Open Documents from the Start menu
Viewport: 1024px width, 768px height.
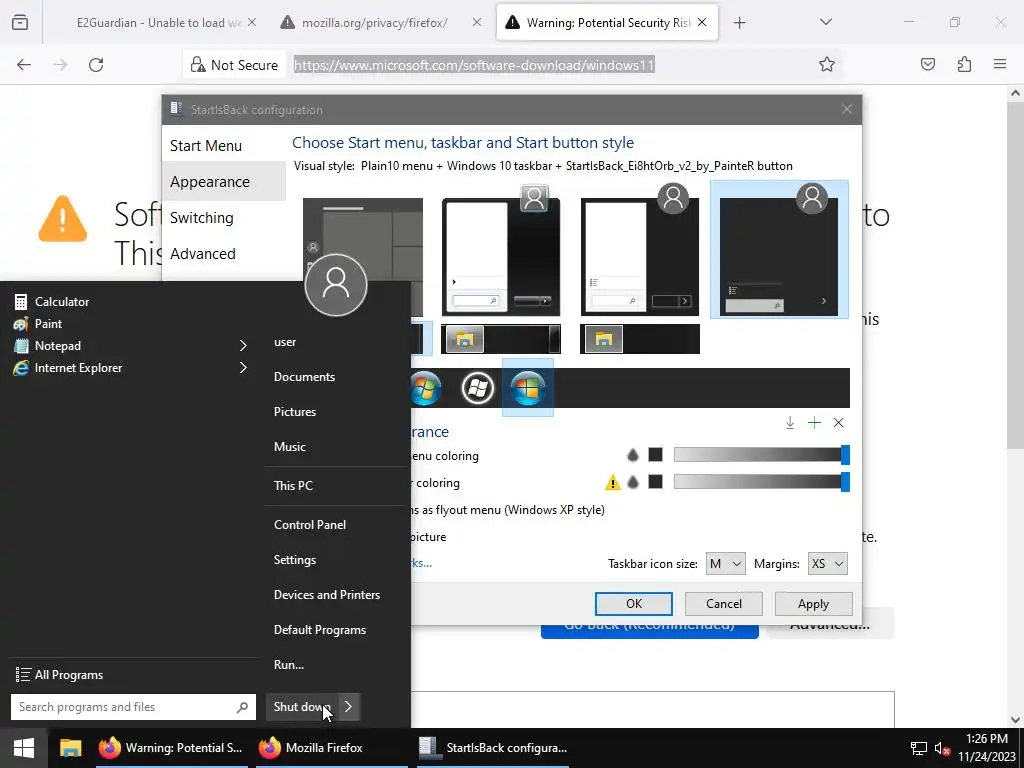(304, 377)
